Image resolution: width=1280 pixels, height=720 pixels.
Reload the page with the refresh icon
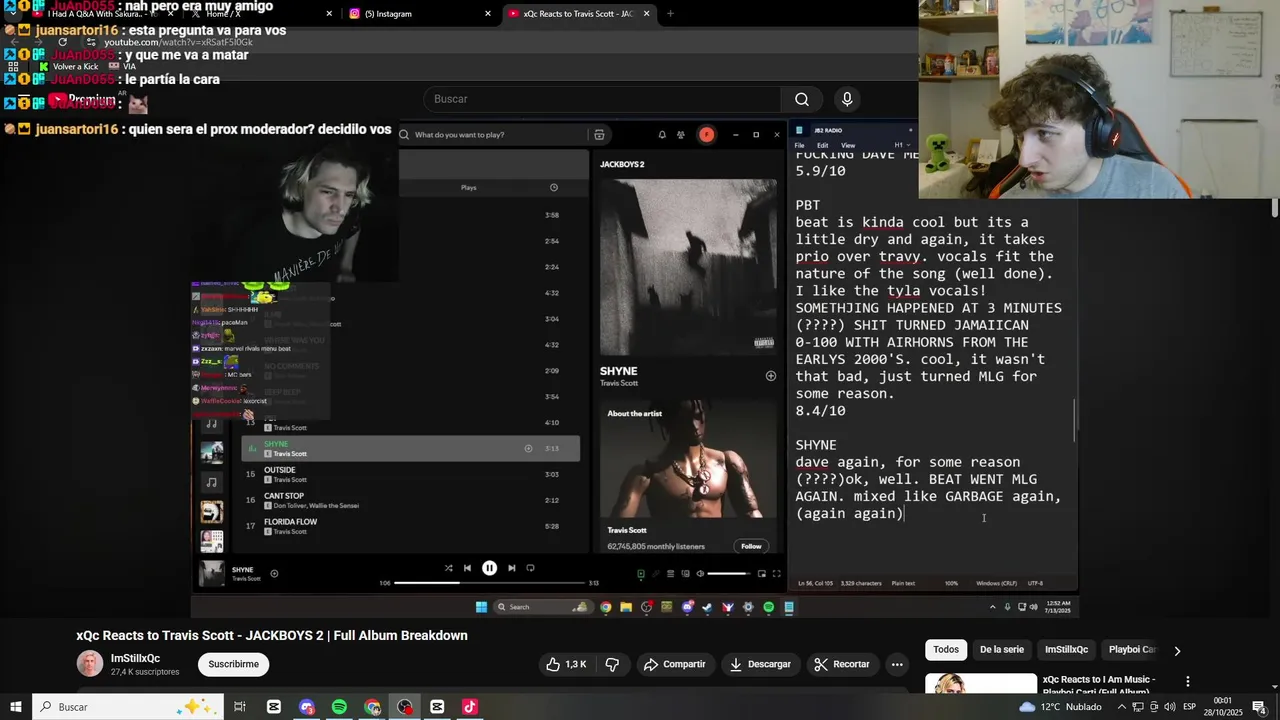62,42
